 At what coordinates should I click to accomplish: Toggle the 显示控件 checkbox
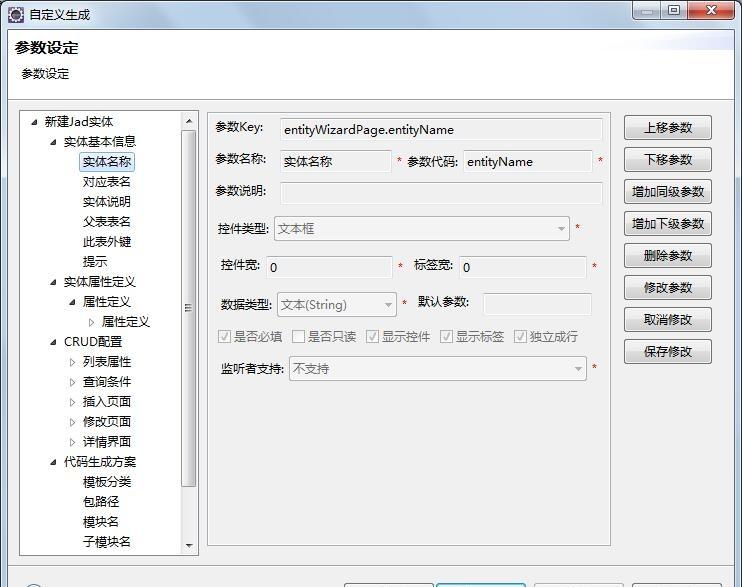tap(372, 337)
